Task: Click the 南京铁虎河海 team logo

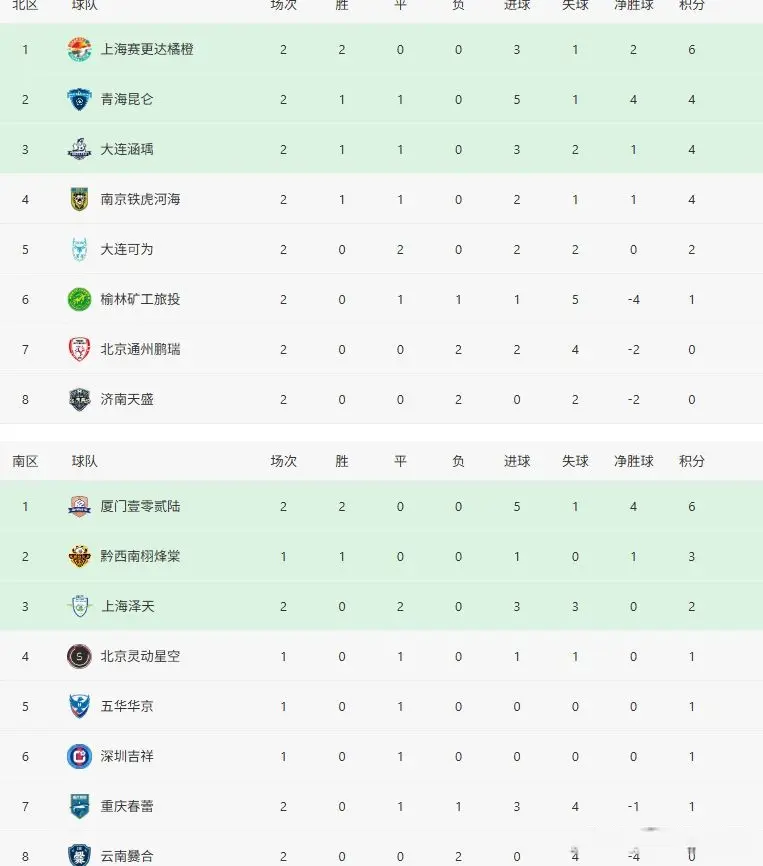Action: click(79, 199)
